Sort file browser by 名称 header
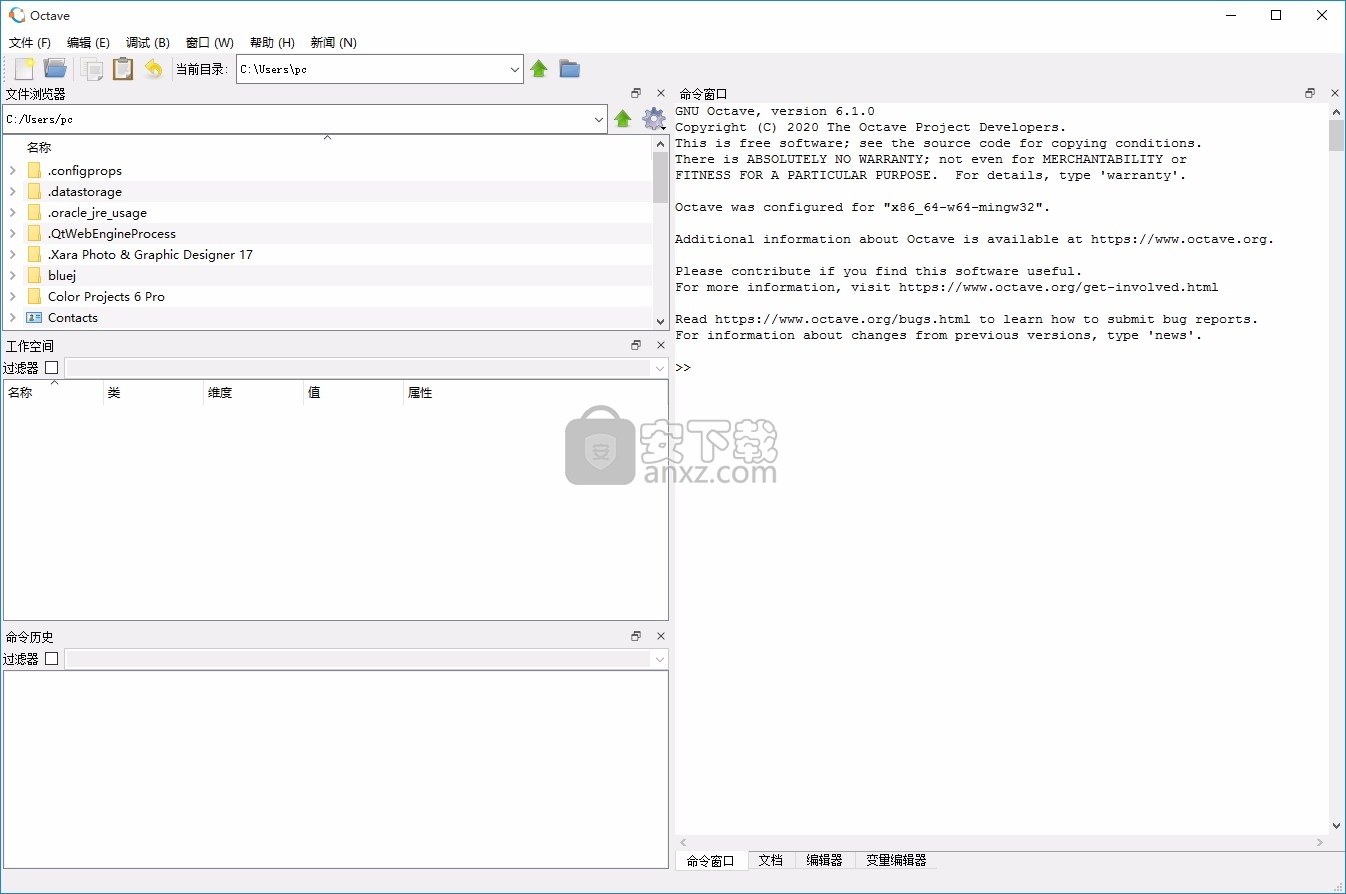This screenshot has height=894, width=1346. pyautogui.click(x=327, y=147)
